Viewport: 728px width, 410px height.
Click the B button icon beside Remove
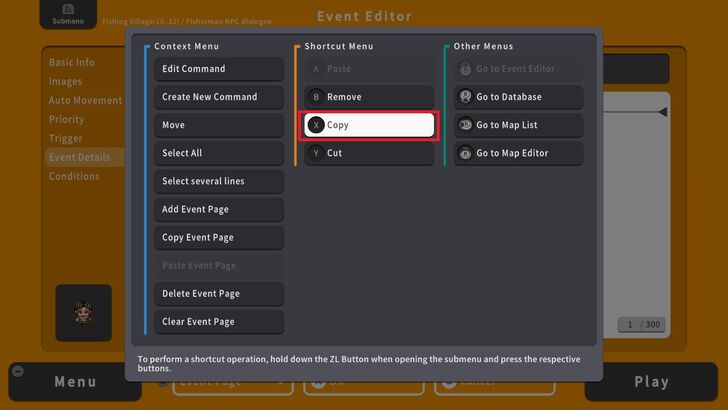(x=316, y=97)
